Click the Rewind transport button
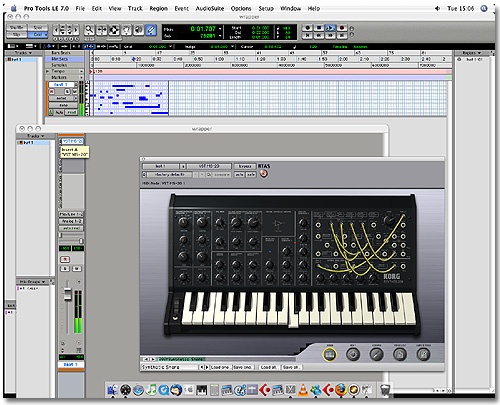 point(319,35)
